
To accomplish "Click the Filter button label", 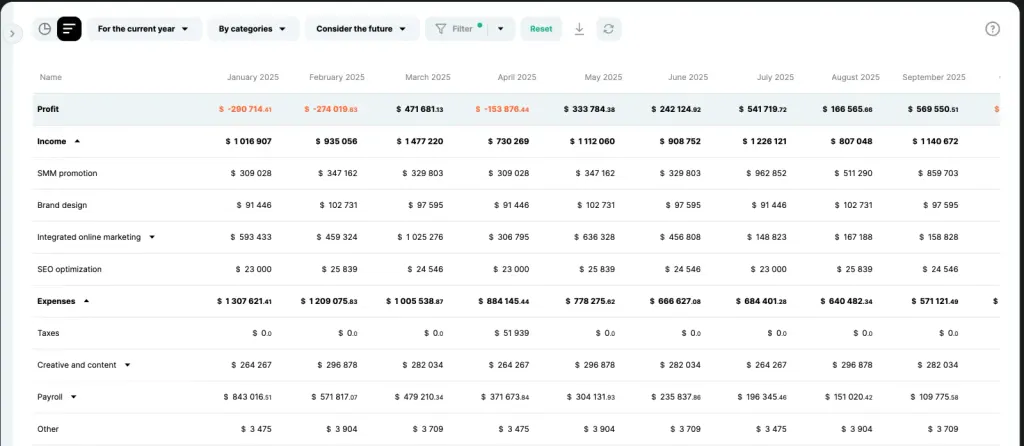I will [462, 29].
